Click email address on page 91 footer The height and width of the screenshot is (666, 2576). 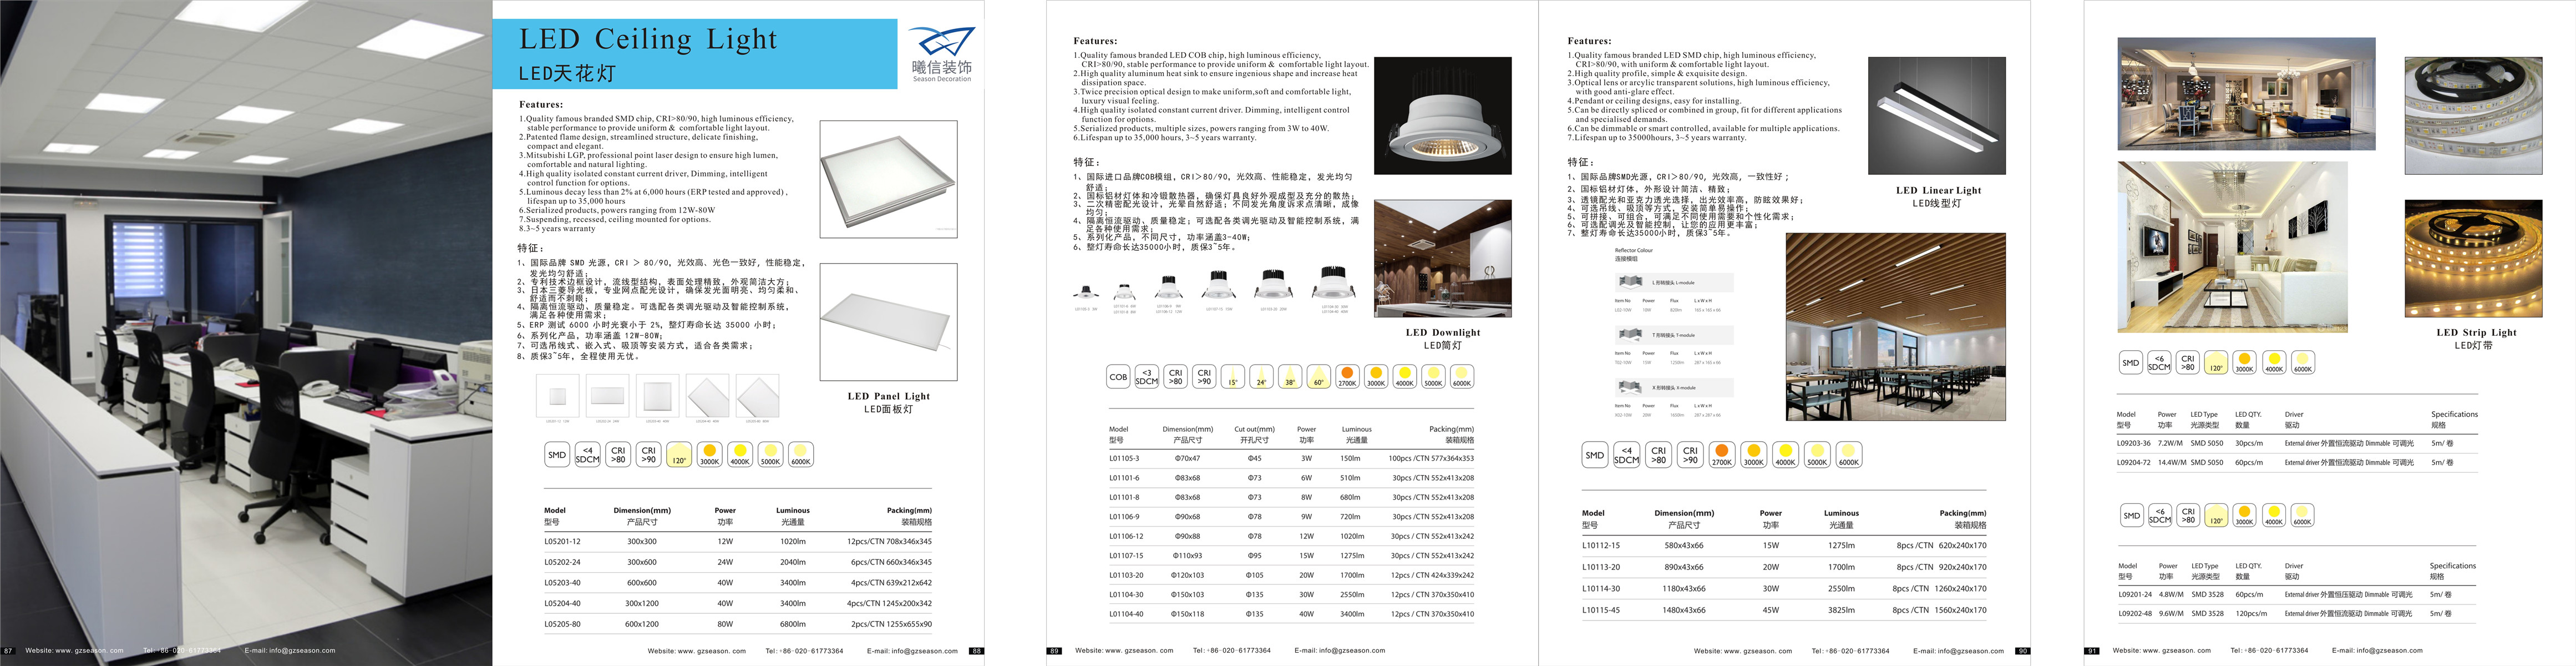2377,651
